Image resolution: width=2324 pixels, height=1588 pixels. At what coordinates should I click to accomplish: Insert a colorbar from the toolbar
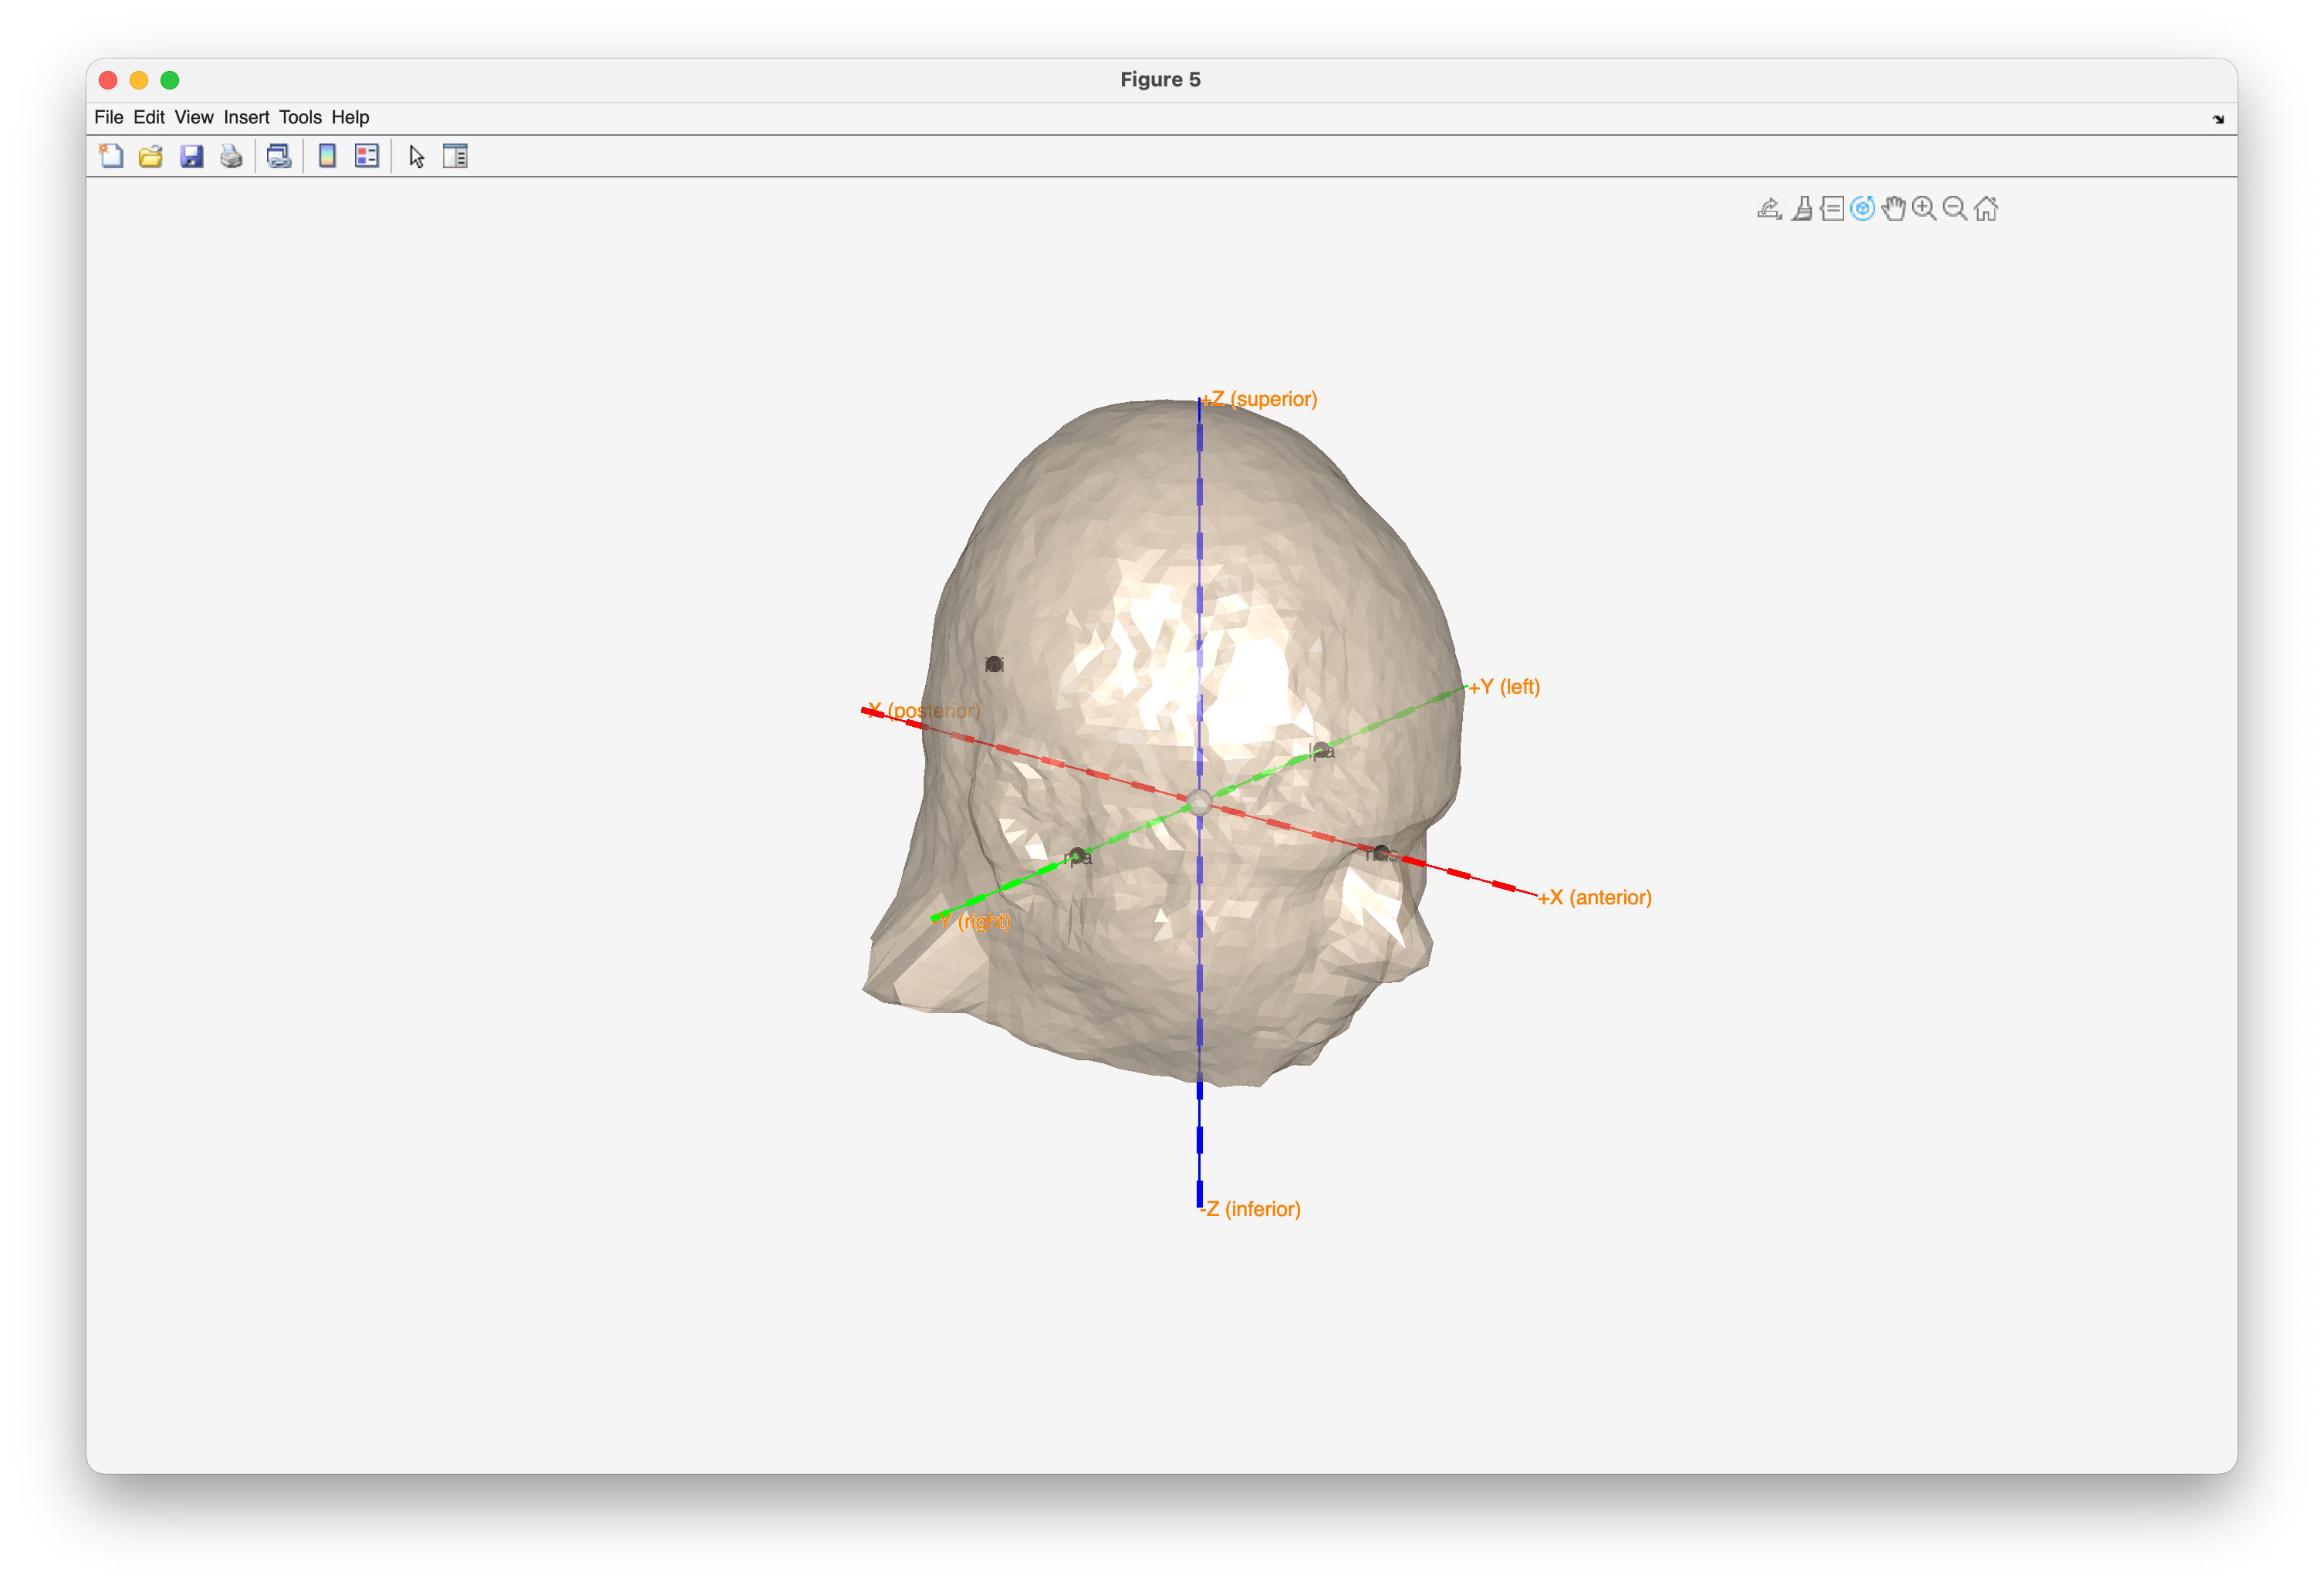[327, 156]
